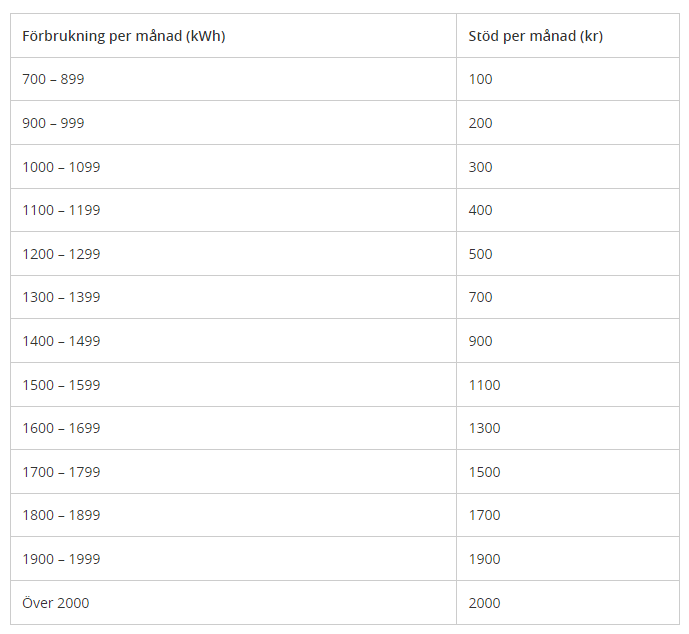Select the 'Över 2000' cell

(56, 603)
